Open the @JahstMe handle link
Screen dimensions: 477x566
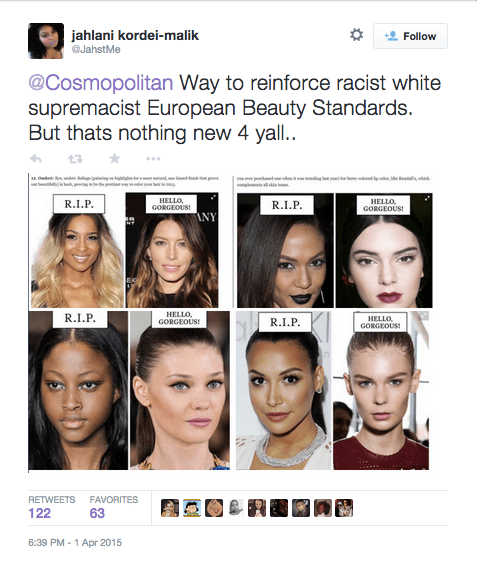[96, 49]
